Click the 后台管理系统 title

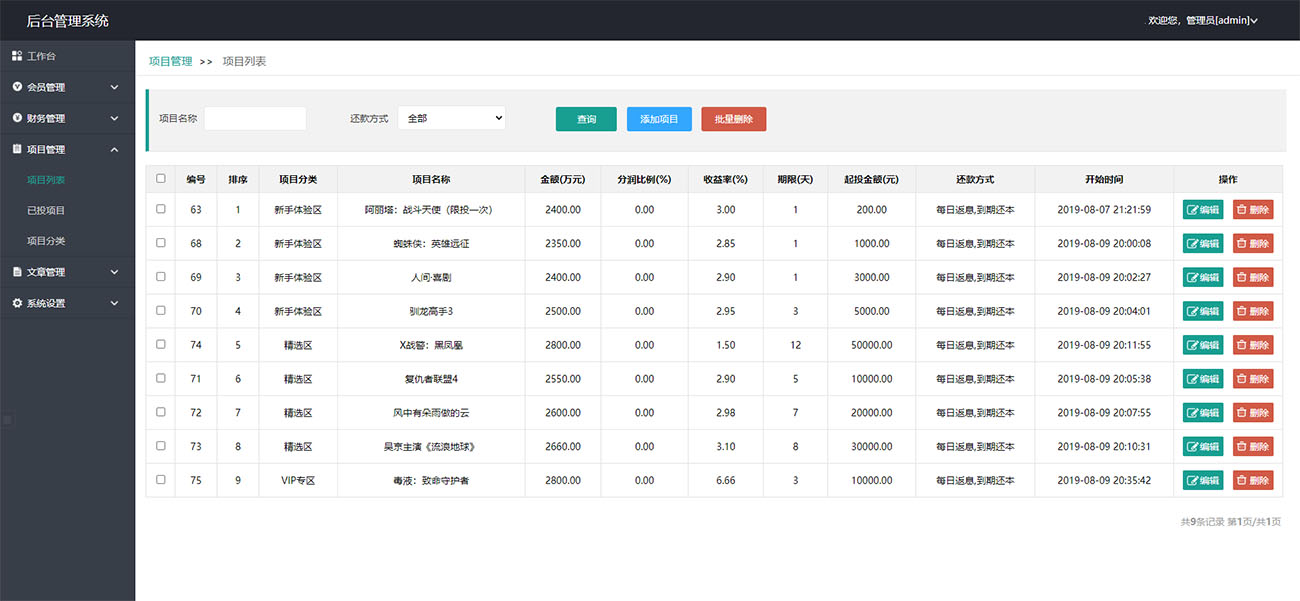pyautogui.click(x=68, y=20)
